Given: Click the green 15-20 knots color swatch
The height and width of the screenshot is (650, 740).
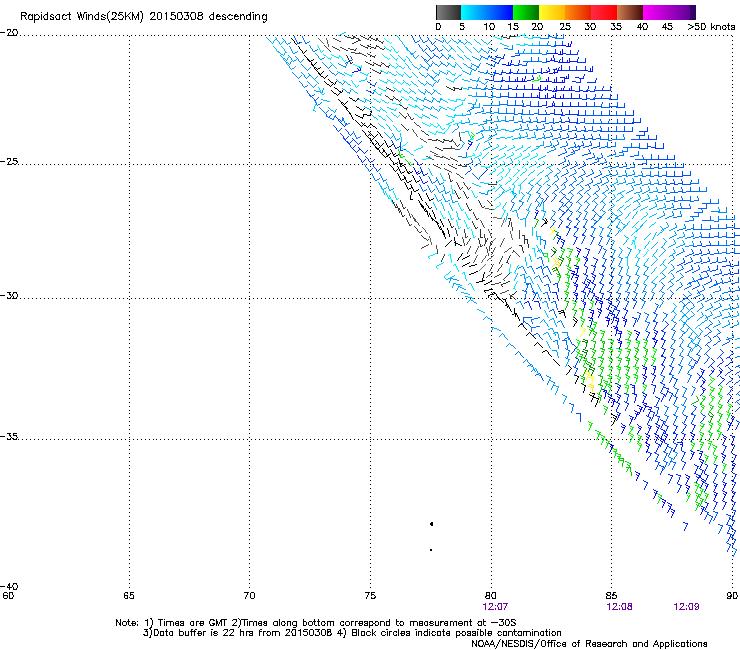Looking at the screenshot, I should click(526, 12).
